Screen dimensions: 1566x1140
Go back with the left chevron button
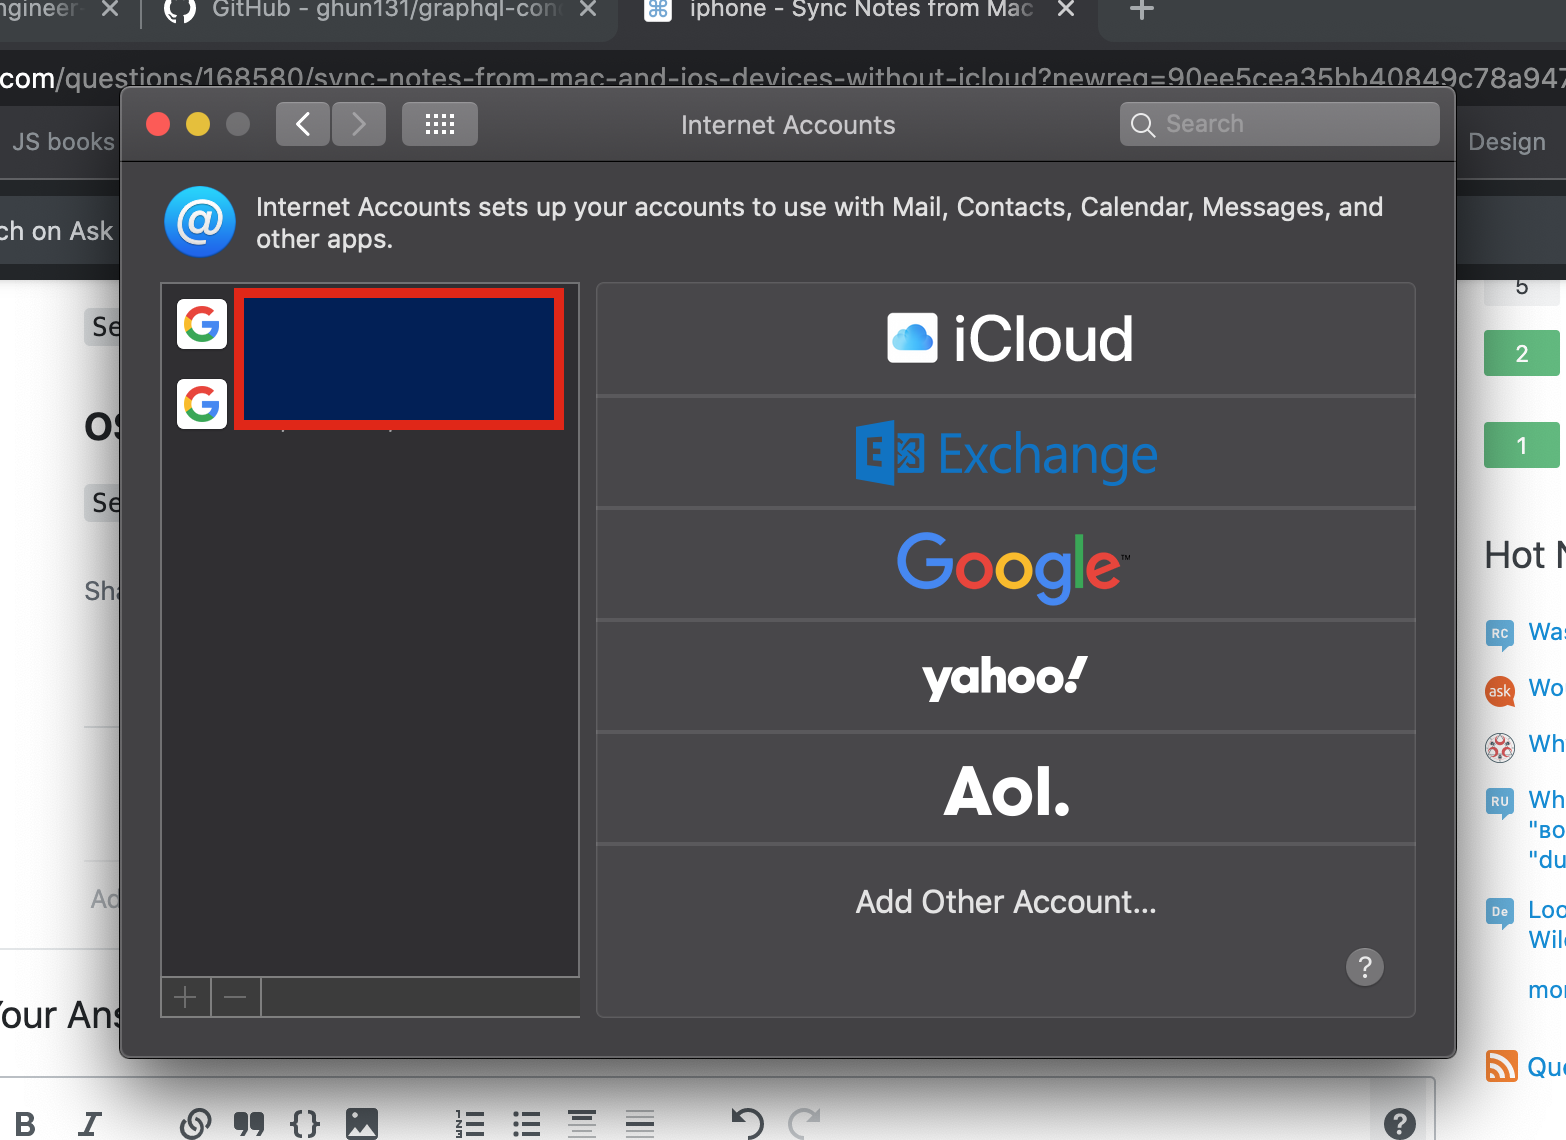(x=303, y=124)
